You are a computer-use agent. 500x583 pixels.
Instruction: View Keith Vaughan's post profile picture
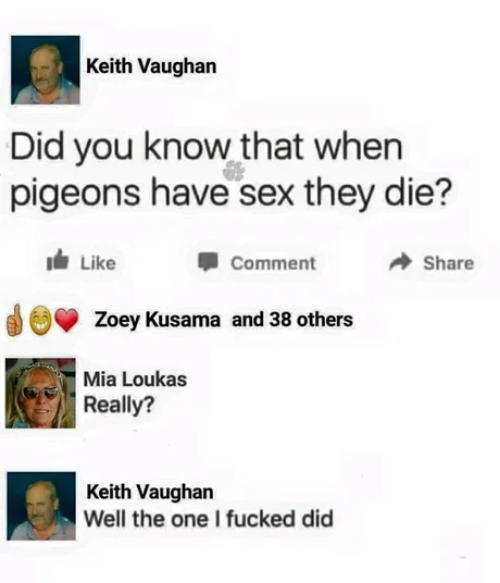click(45, 70)
